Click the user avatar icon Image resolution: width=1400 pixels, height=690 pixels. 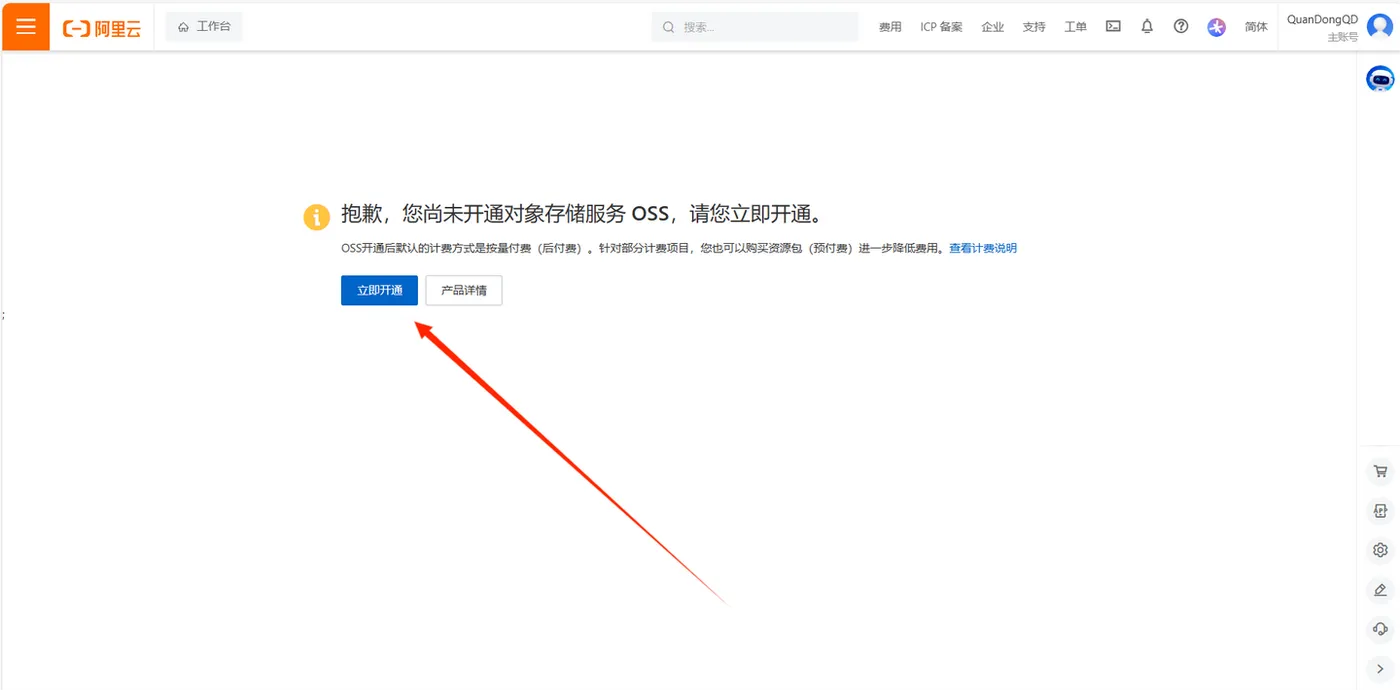coord(1380,27)
